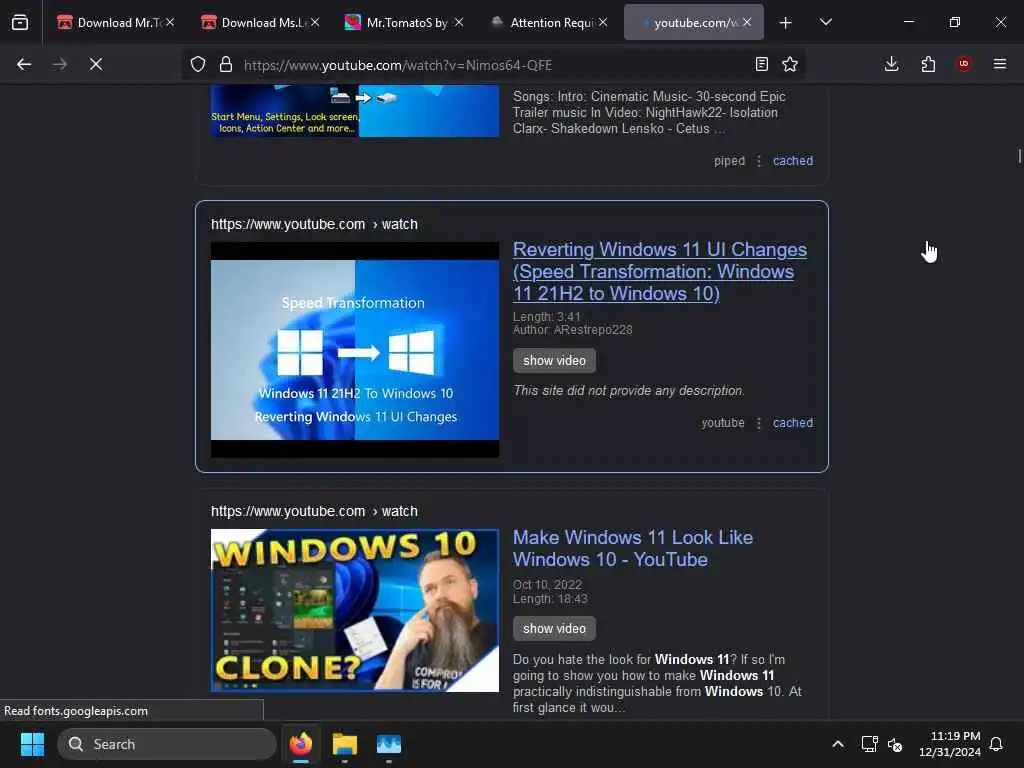Image resolution: width=1024 pixels, height=768 pixels.
Task: Click the URL address bar field
Action: [x=493, y=65]
